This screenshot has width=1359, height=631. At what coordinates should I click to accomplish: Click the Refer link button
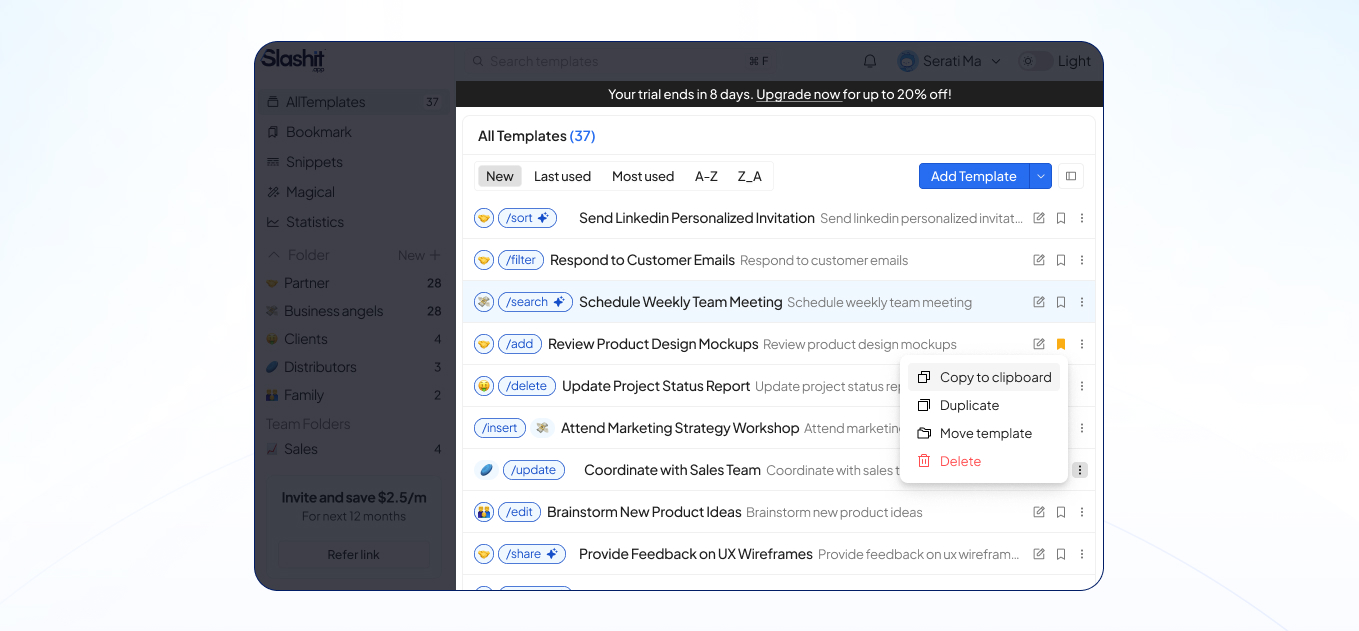(x=354, y=554)
